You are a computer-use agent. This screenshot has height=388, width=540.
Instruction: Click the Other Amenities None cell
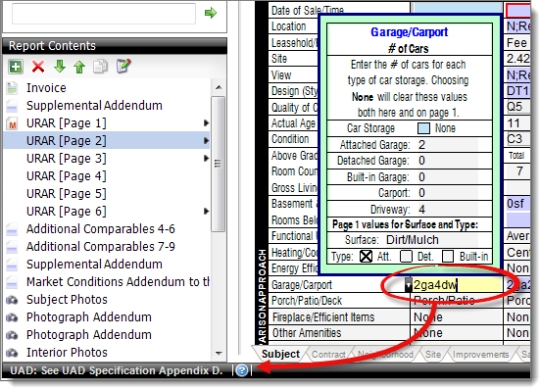(456, 333)
